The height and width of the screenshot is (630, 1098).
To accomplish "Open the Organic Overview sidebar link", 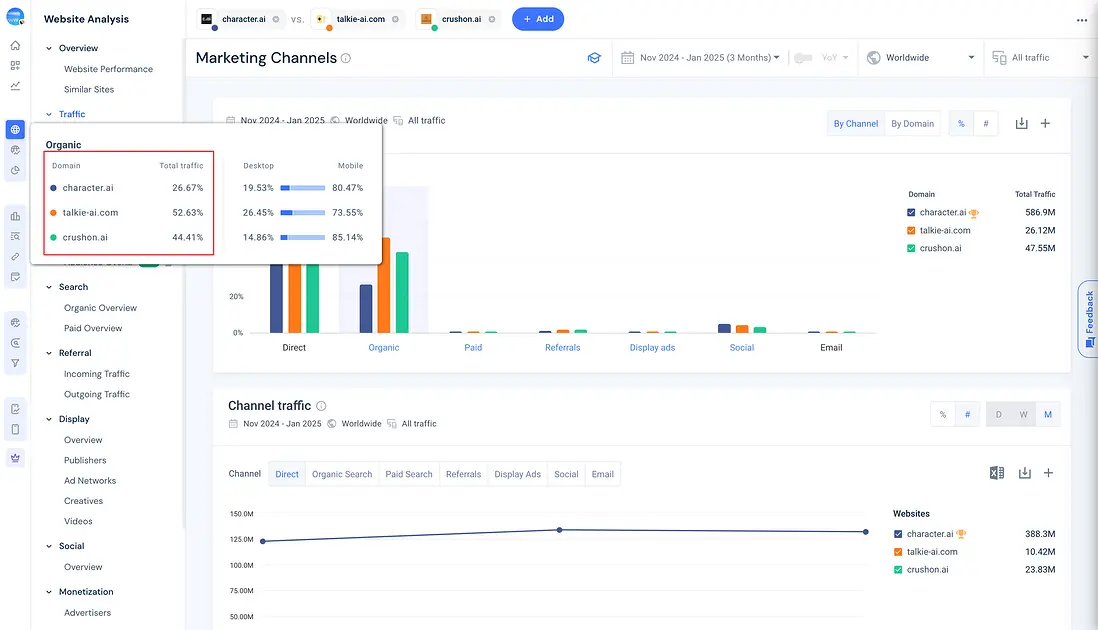I will tap(100, 308).
